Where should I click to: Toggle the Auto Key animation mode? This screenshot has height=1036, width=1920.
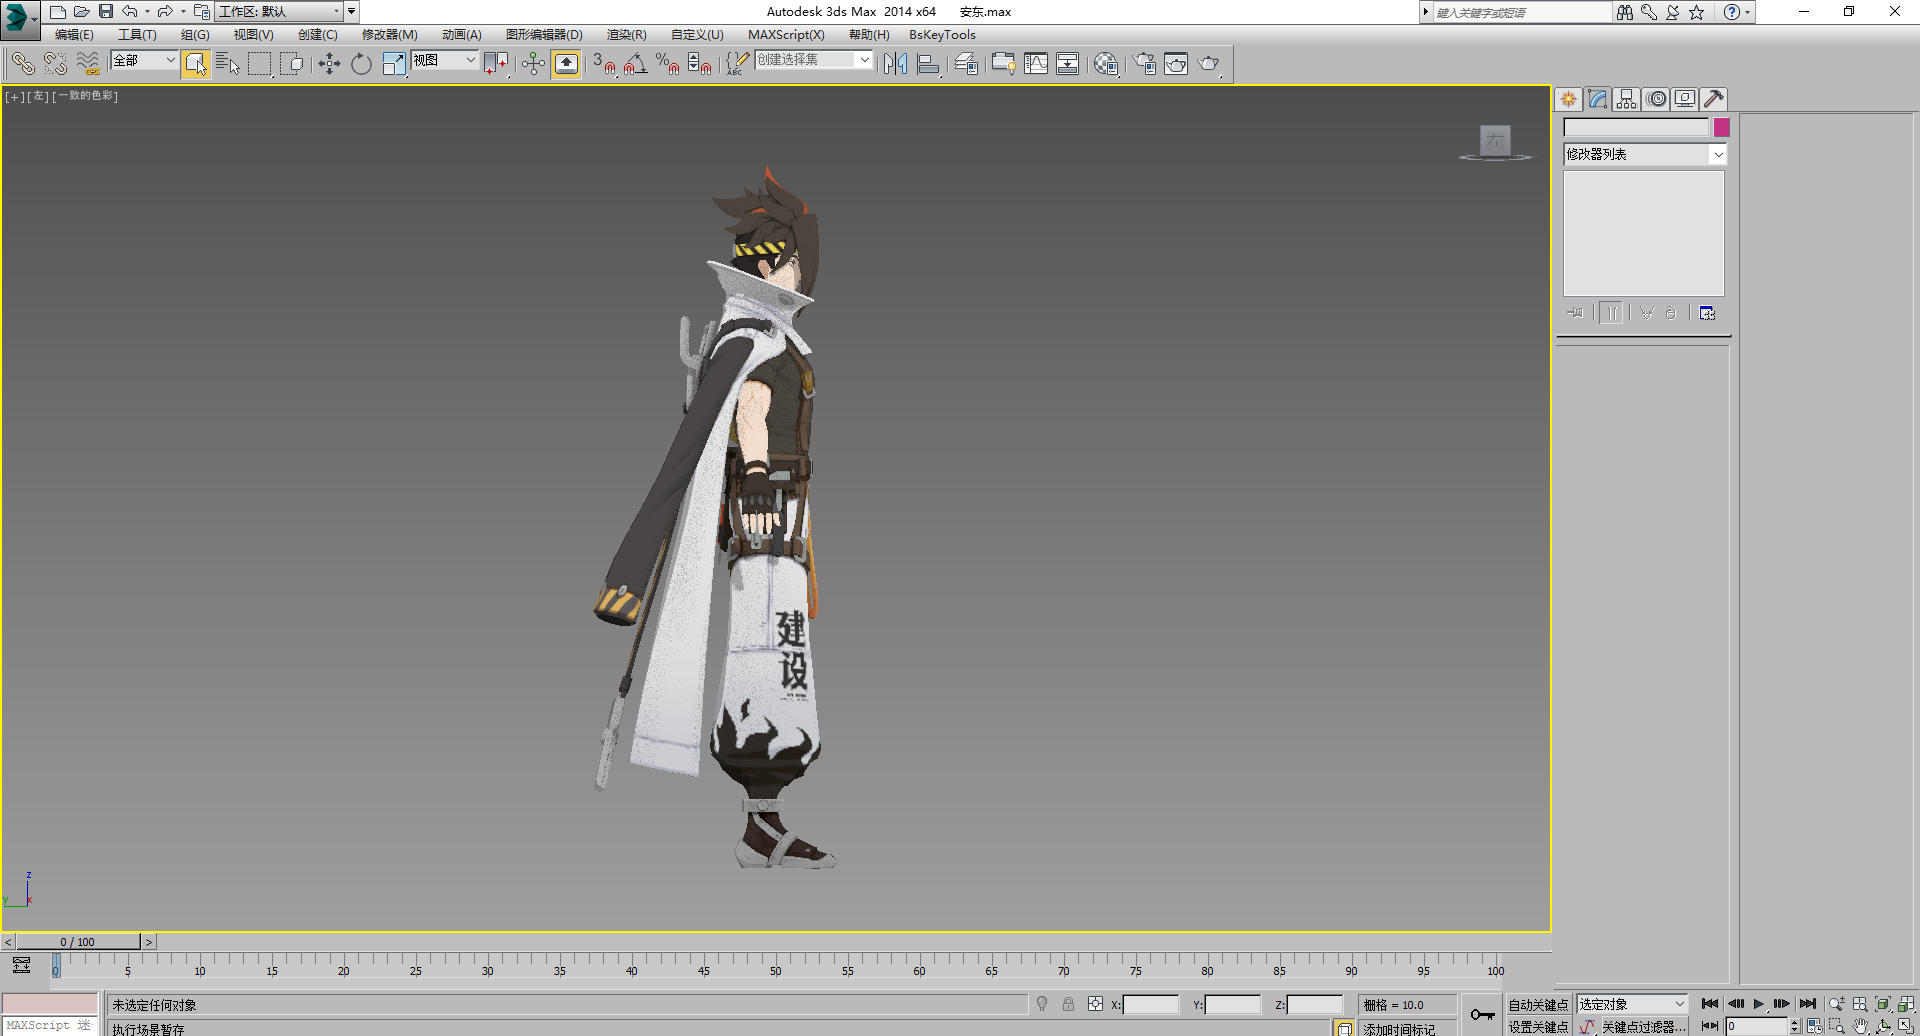point(1538,1004)
